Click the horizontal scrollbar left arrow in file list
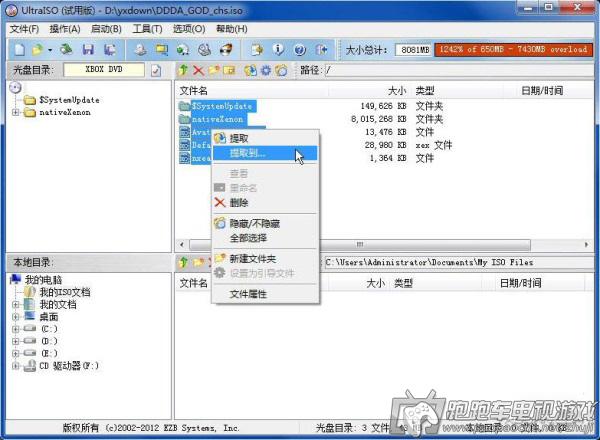 pos(181,244)
